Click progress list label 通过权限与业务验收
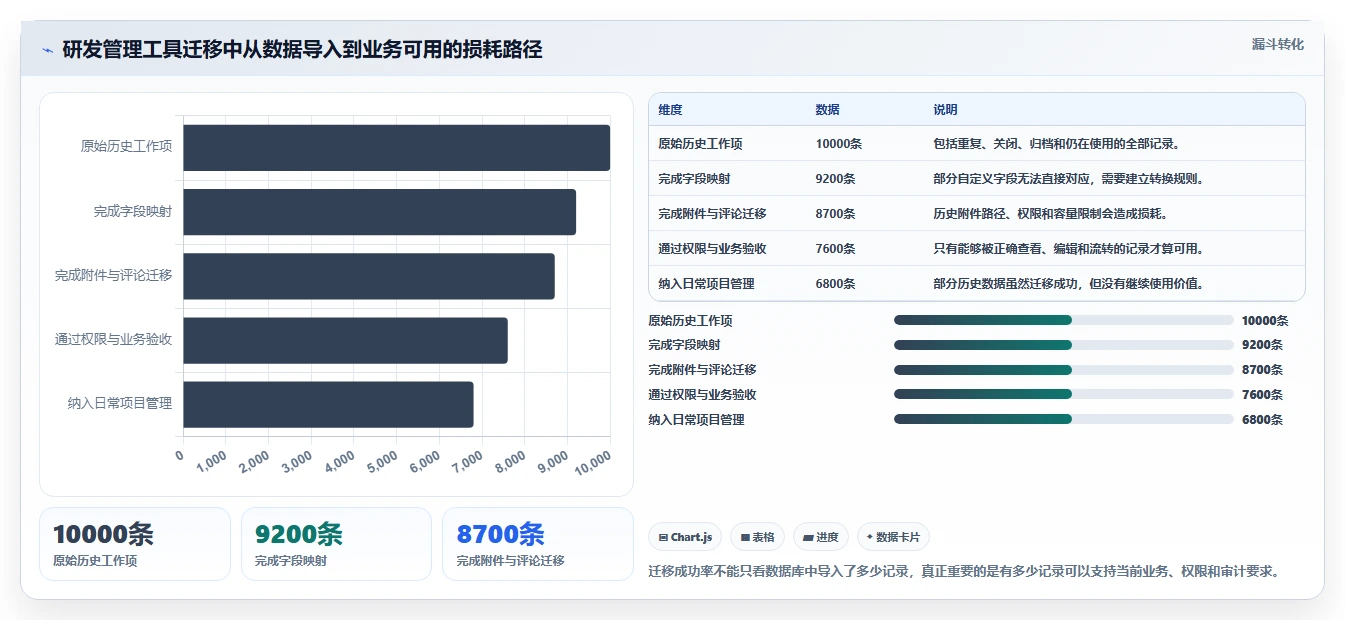The width and height of the screenshot is (1345, 620). [x=702, y=395]
